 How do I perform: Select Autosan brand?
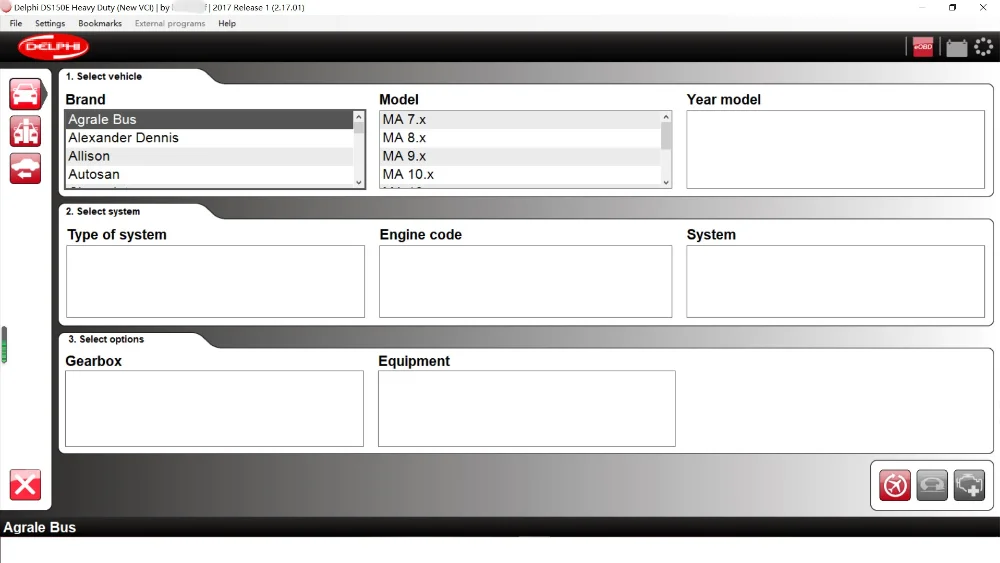coord(209,174)
